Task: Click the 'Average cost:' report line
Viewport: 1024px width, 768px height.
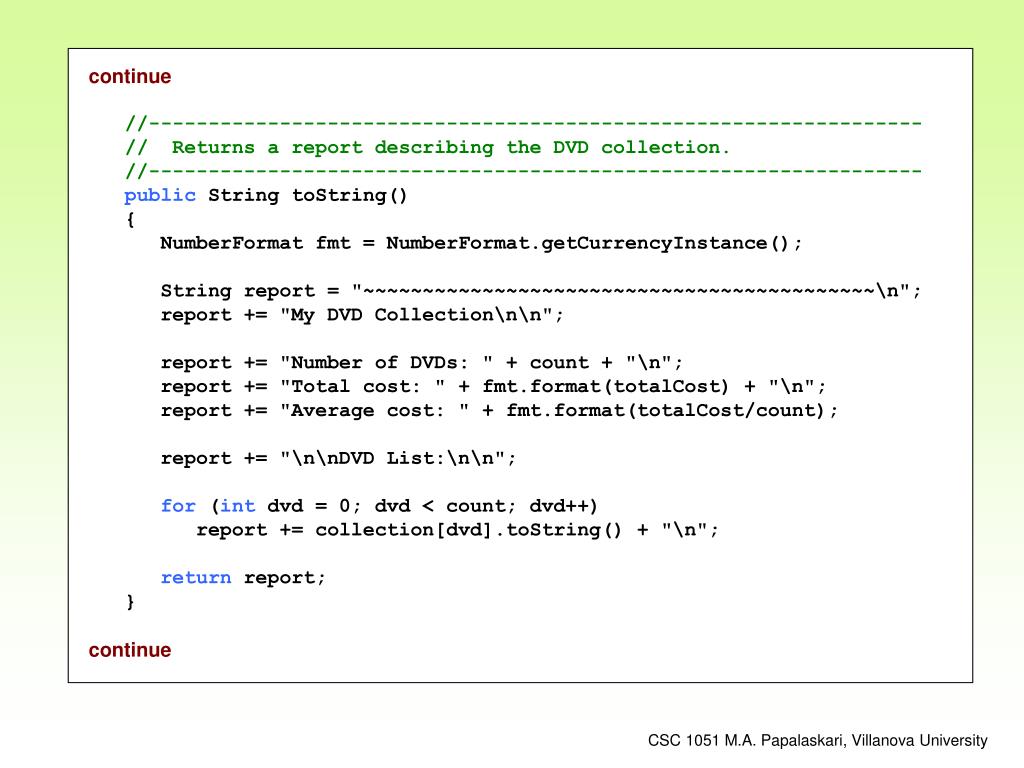Action: click(x=499, y=411)
